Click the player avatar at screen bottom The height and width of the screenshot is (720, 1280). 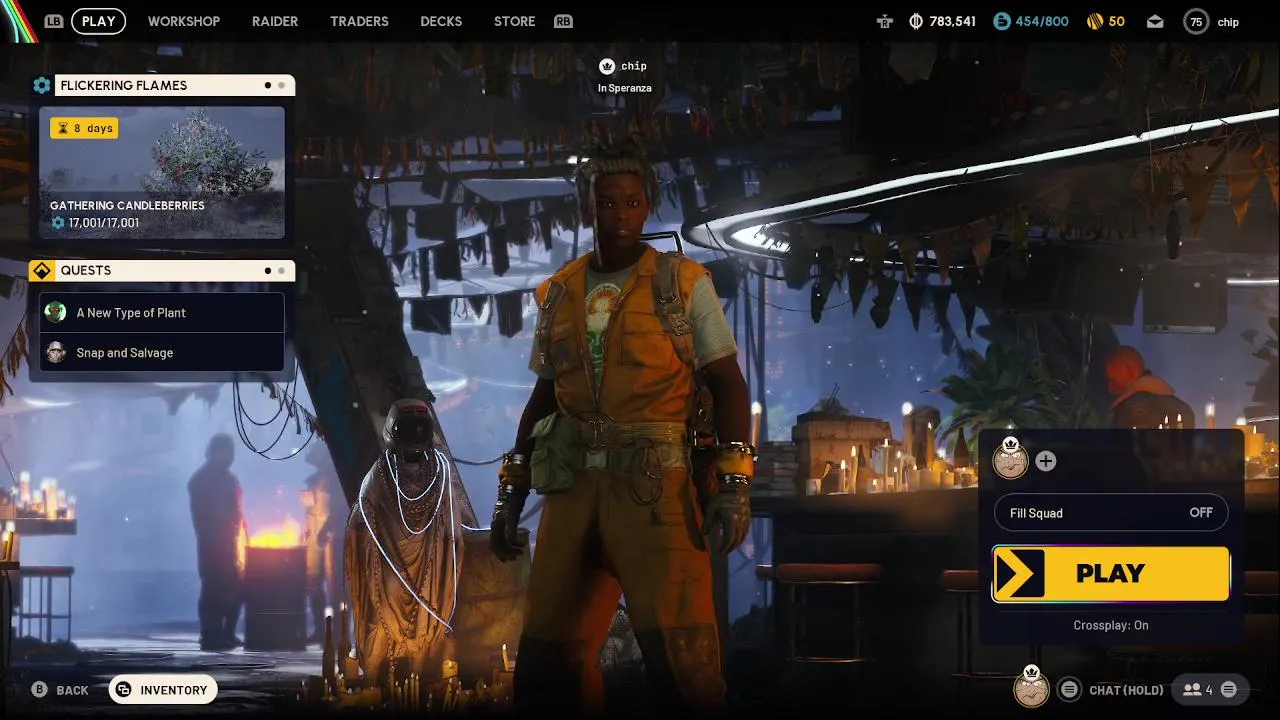click(1032, 687)
